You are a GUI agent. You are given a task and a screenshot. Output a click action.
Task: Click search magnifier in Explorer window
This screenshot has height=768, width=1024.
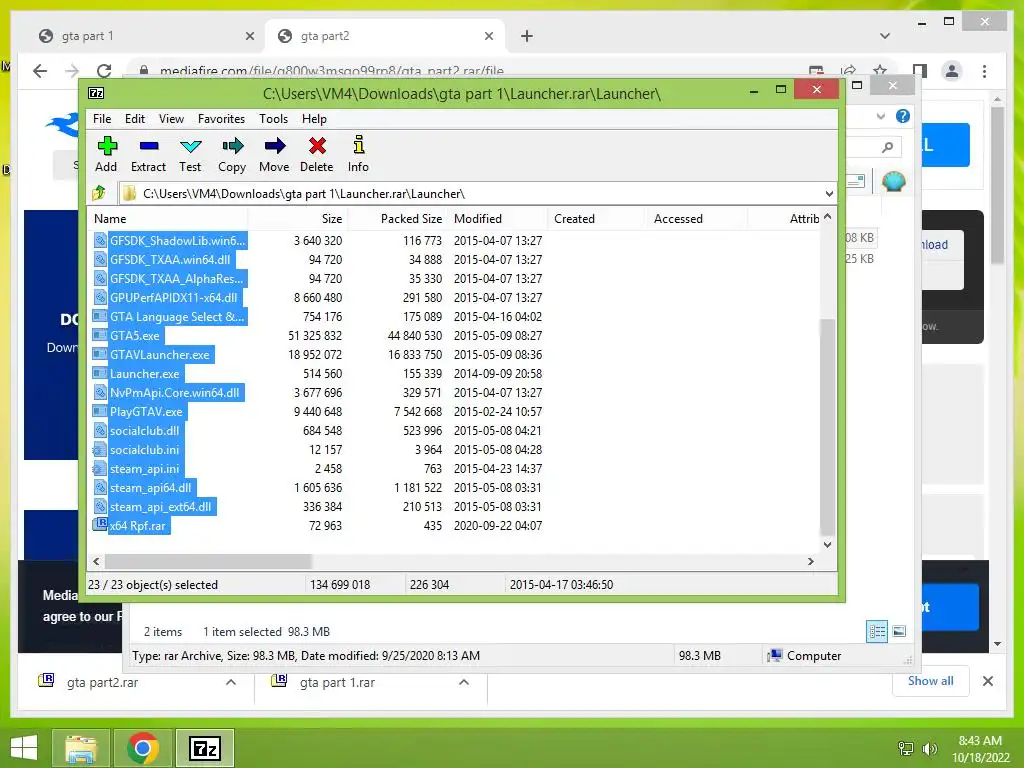coord(887,148)
